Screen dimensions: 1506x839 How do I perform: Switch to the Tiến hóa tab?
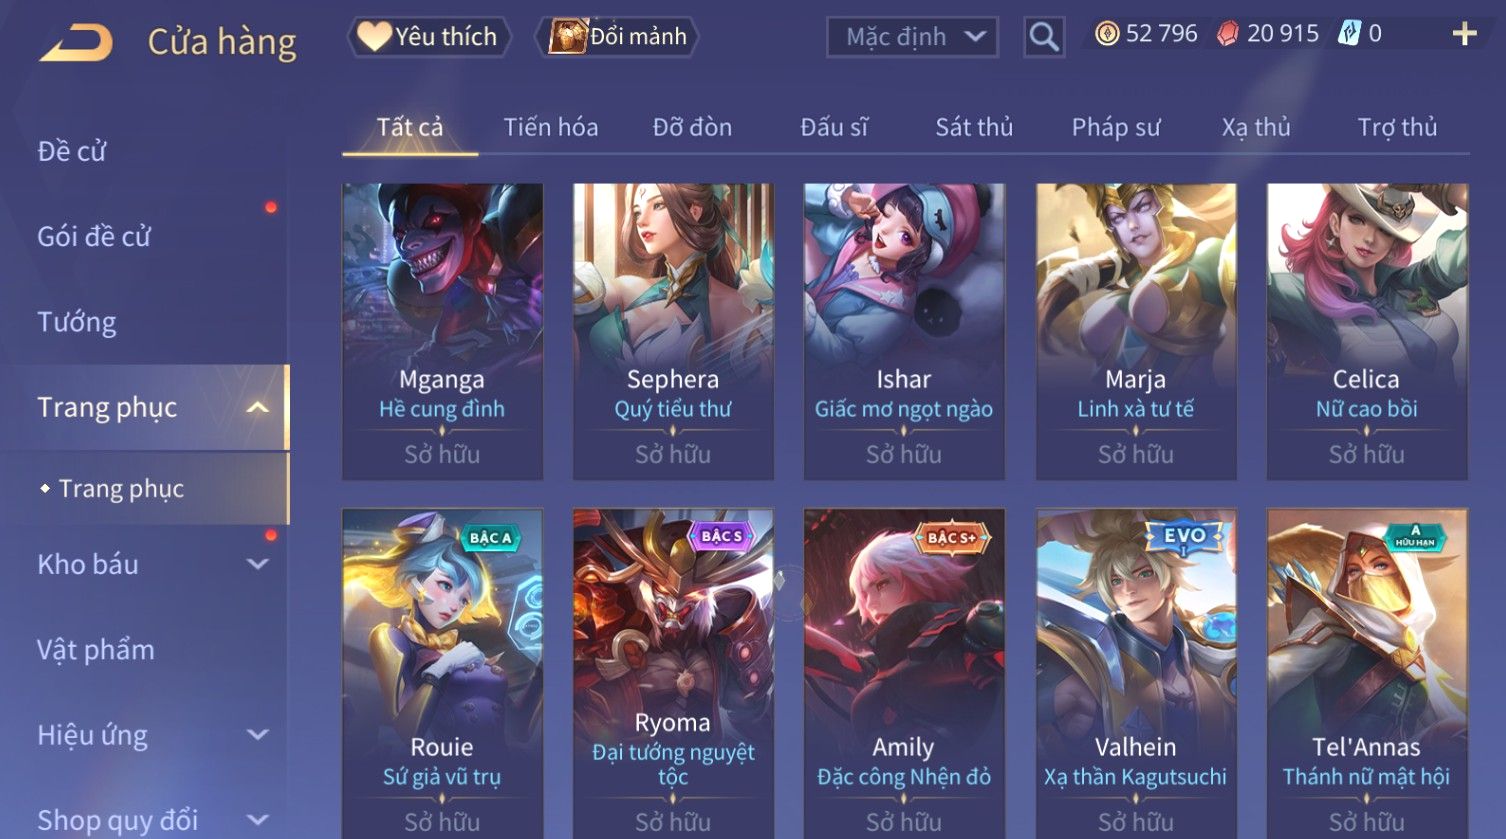(551, 127)
